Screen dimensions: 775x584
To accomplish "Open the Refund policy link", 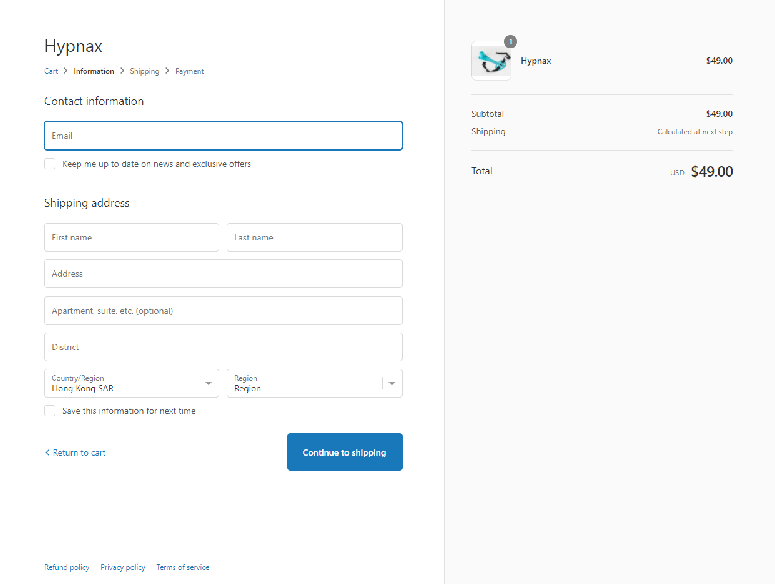I will point(67,567).
